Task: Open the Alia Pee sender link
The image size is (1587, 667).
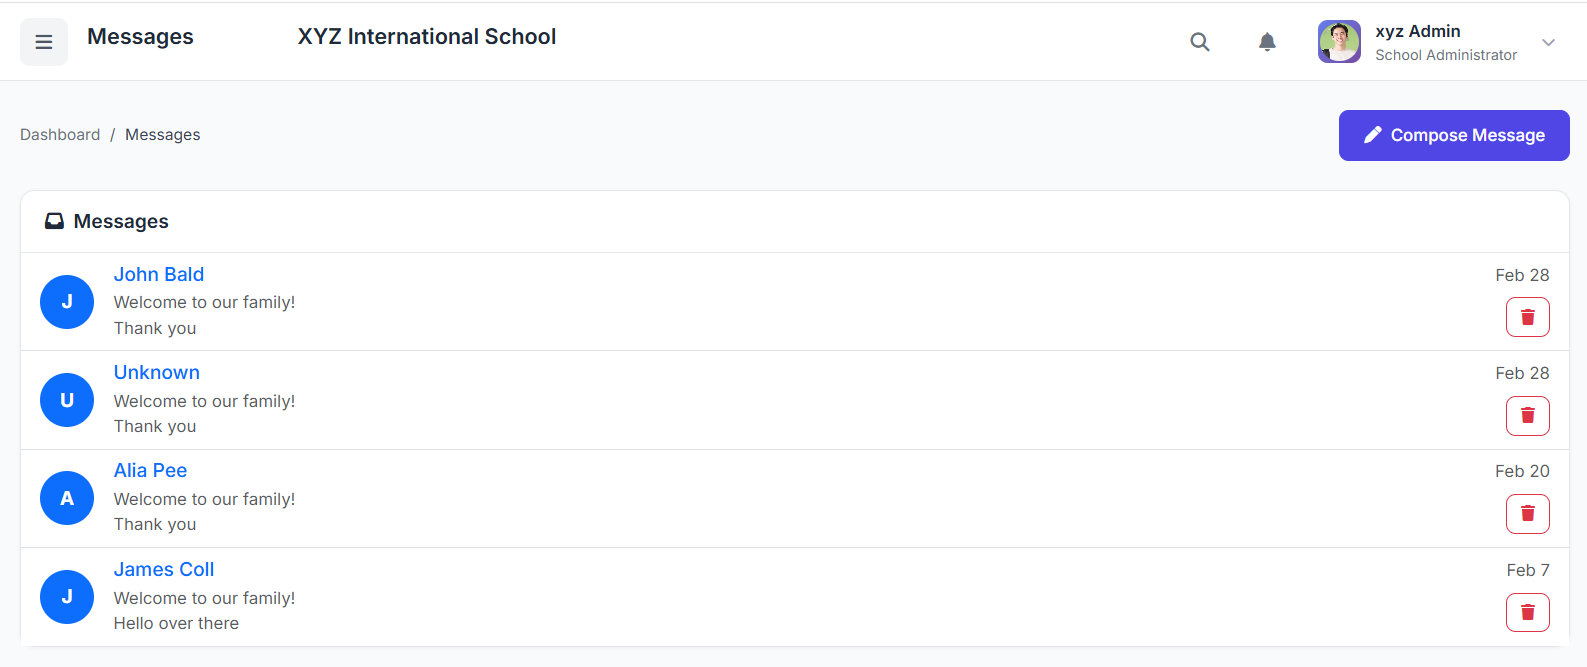Action: tap(150, 470)
